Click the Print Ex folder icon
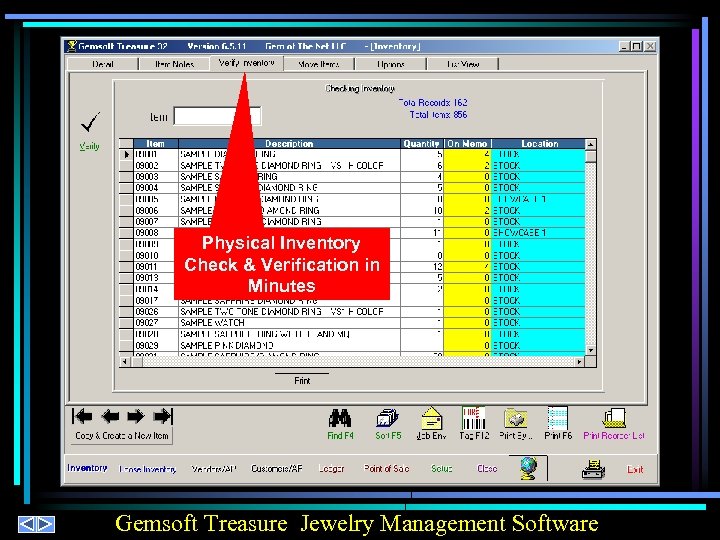The height and width of the screenshot is (540, 720). 516,418
